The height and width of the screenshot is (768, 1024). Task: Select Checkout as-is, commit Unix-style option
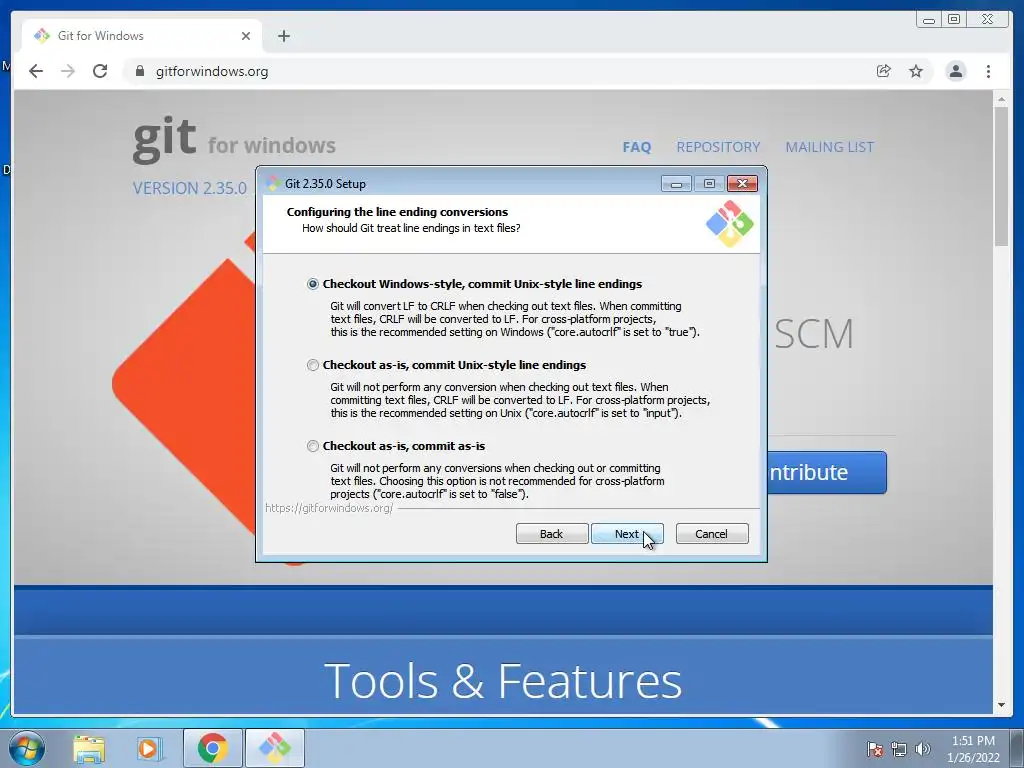(313, 365)
